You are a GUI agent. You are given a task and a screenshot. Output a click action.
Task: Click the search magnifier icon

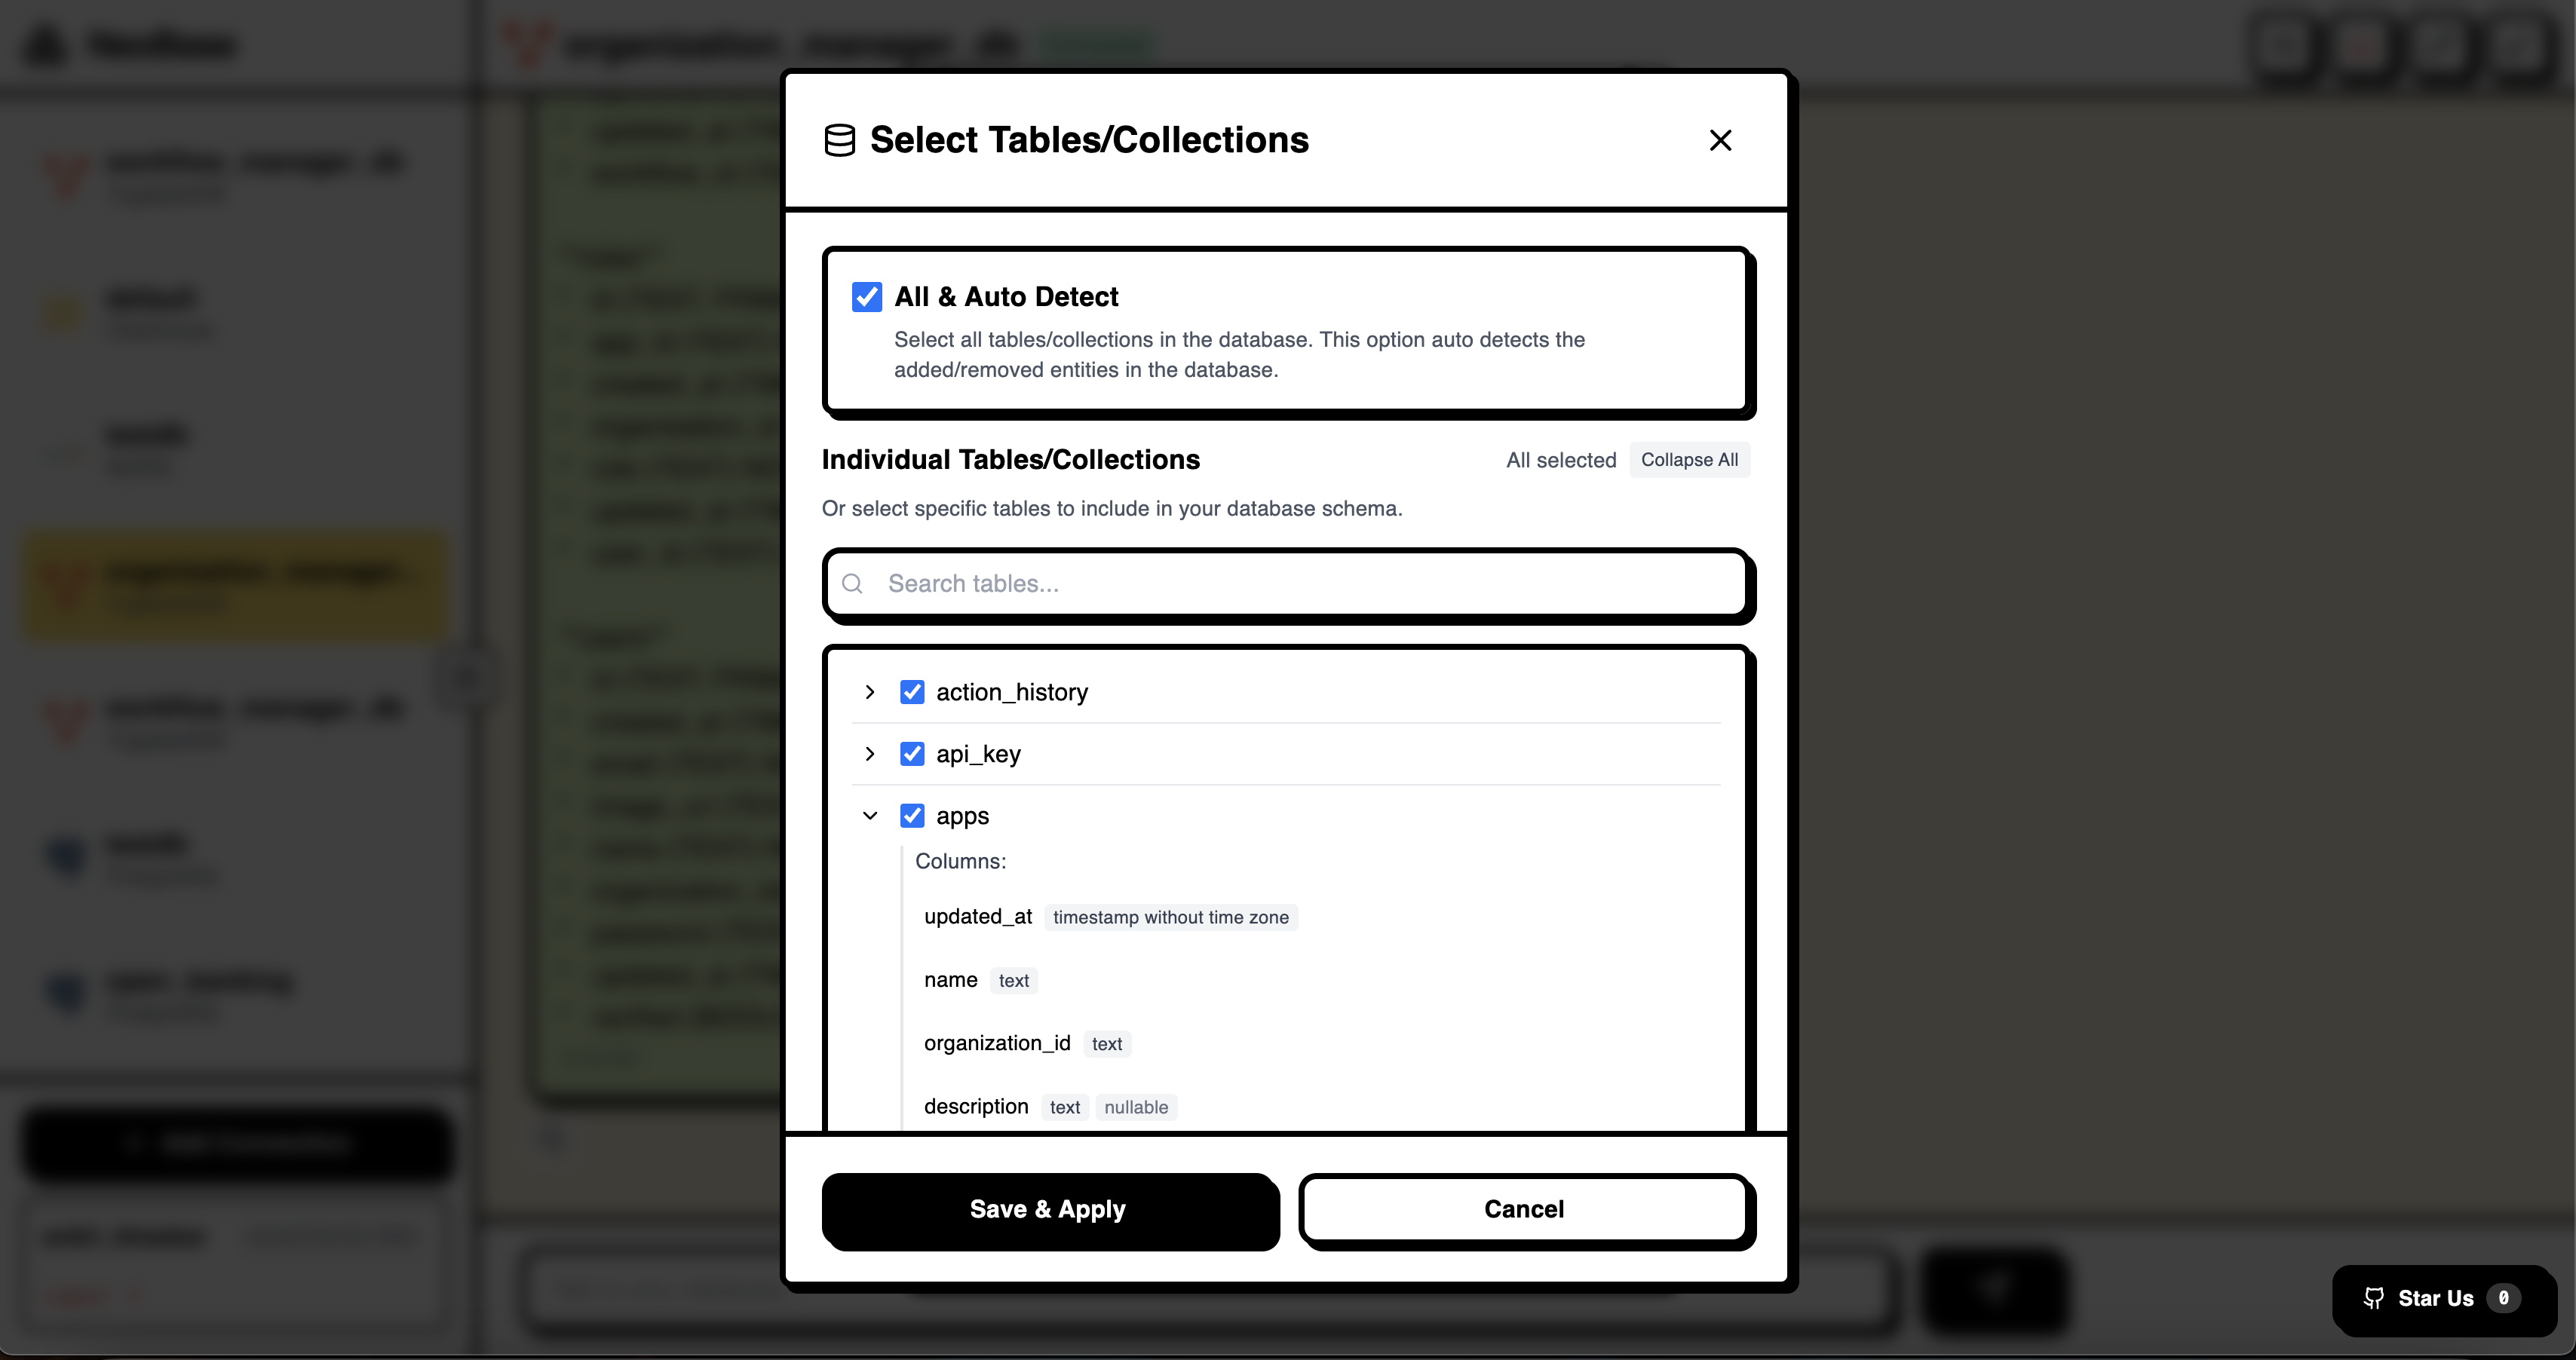coord(852,583)
